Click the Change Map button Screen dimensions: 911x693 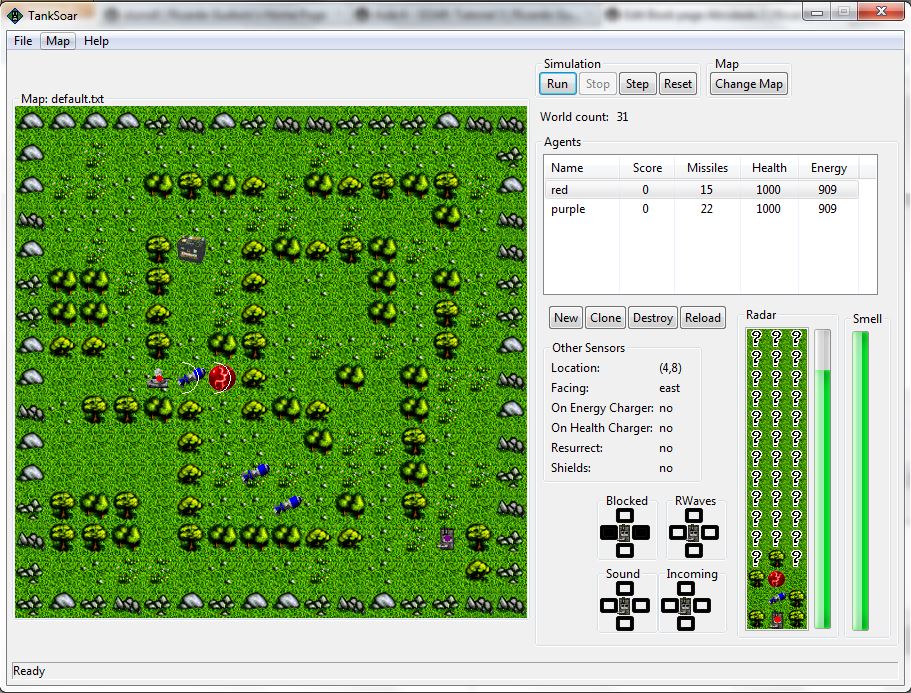[749, 84]
